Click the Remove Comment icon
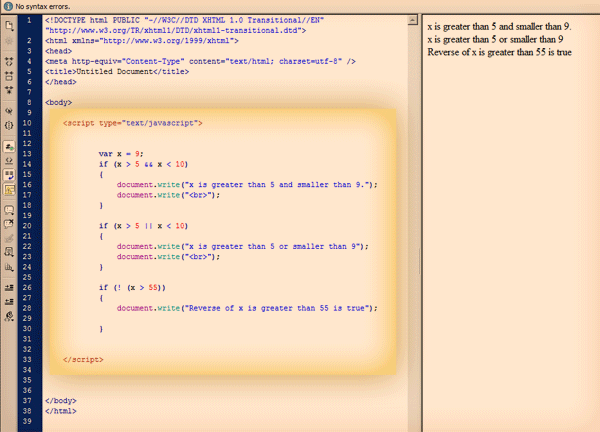This screenshot has height=432, width=600. click(9, 224)
